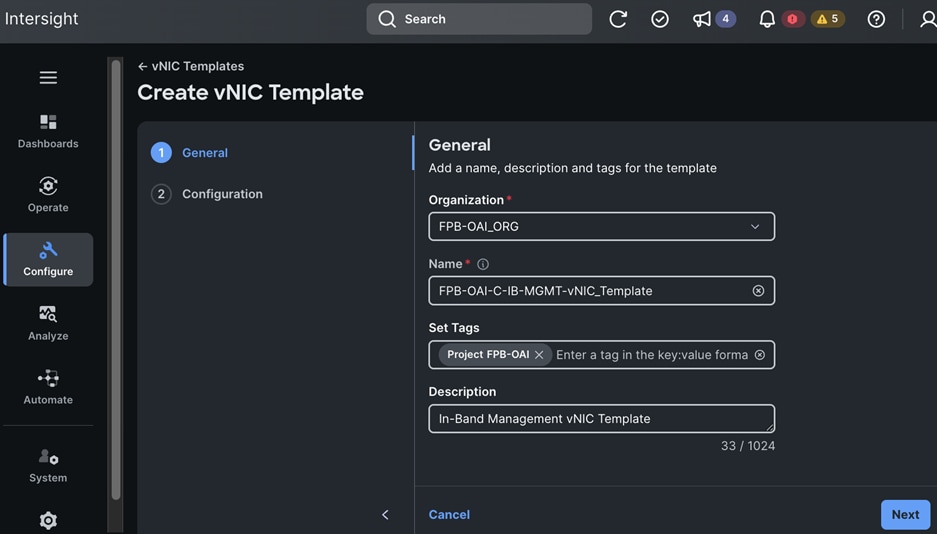Open the notifications bell

tap(767, 19)
